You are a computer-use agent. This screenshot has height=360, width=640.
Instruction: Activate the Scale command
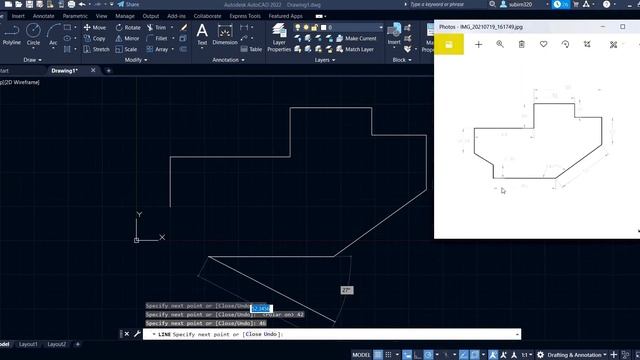pyautogui.click(x=126, y=49)
